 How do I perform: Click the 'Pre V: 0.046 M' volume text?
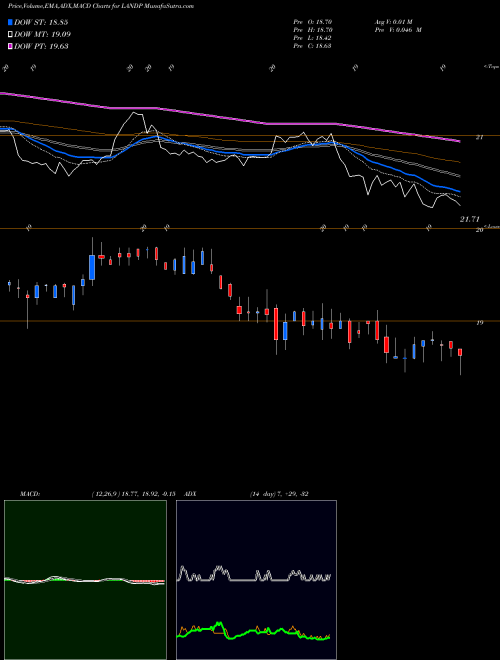tap(399, 30)
